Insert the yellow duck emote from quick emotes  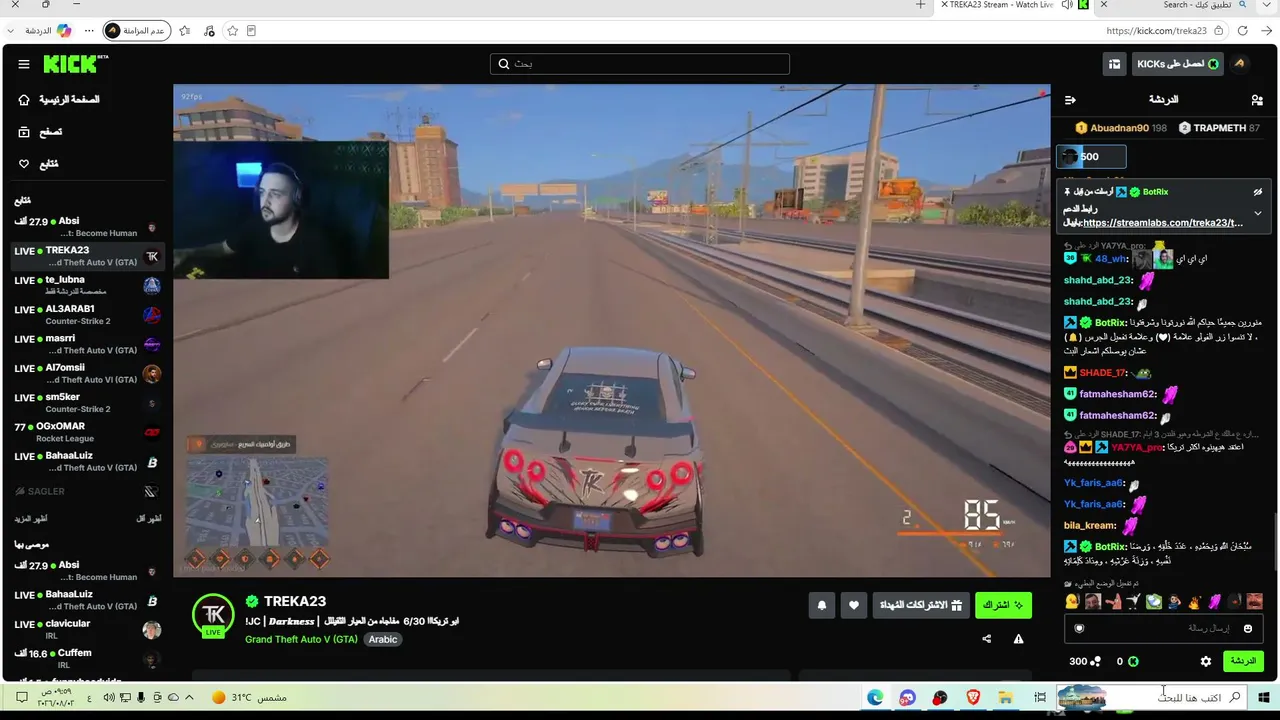click(1072, 601)
